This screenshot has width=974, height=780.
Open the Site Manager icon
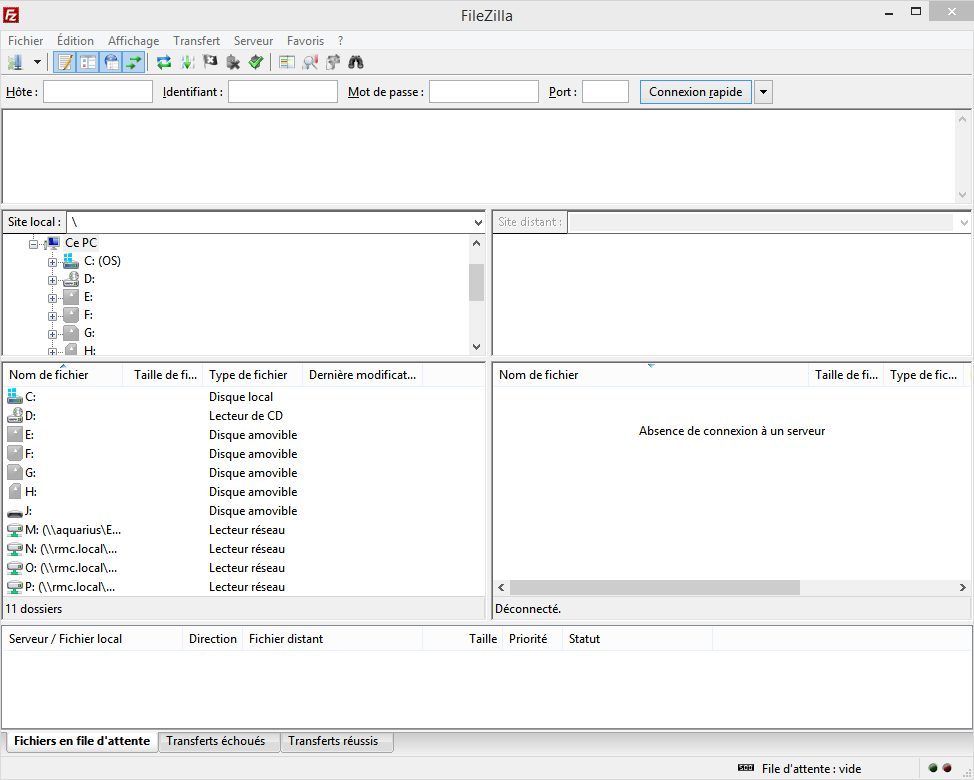(16, 62)
